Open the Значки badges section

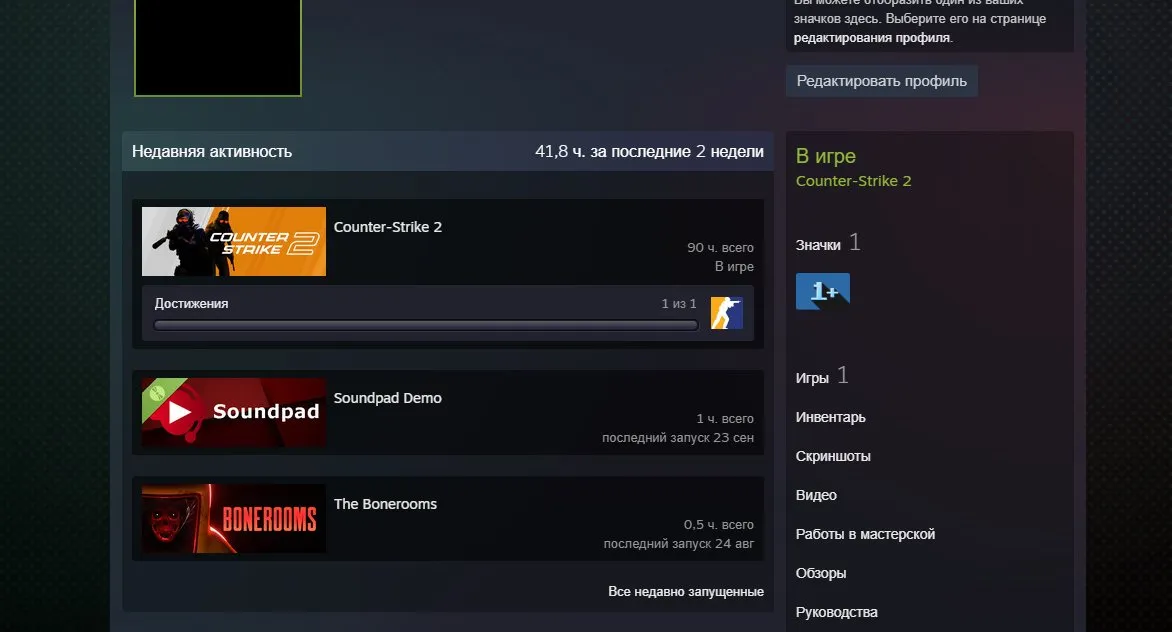[x=818, y=245]
